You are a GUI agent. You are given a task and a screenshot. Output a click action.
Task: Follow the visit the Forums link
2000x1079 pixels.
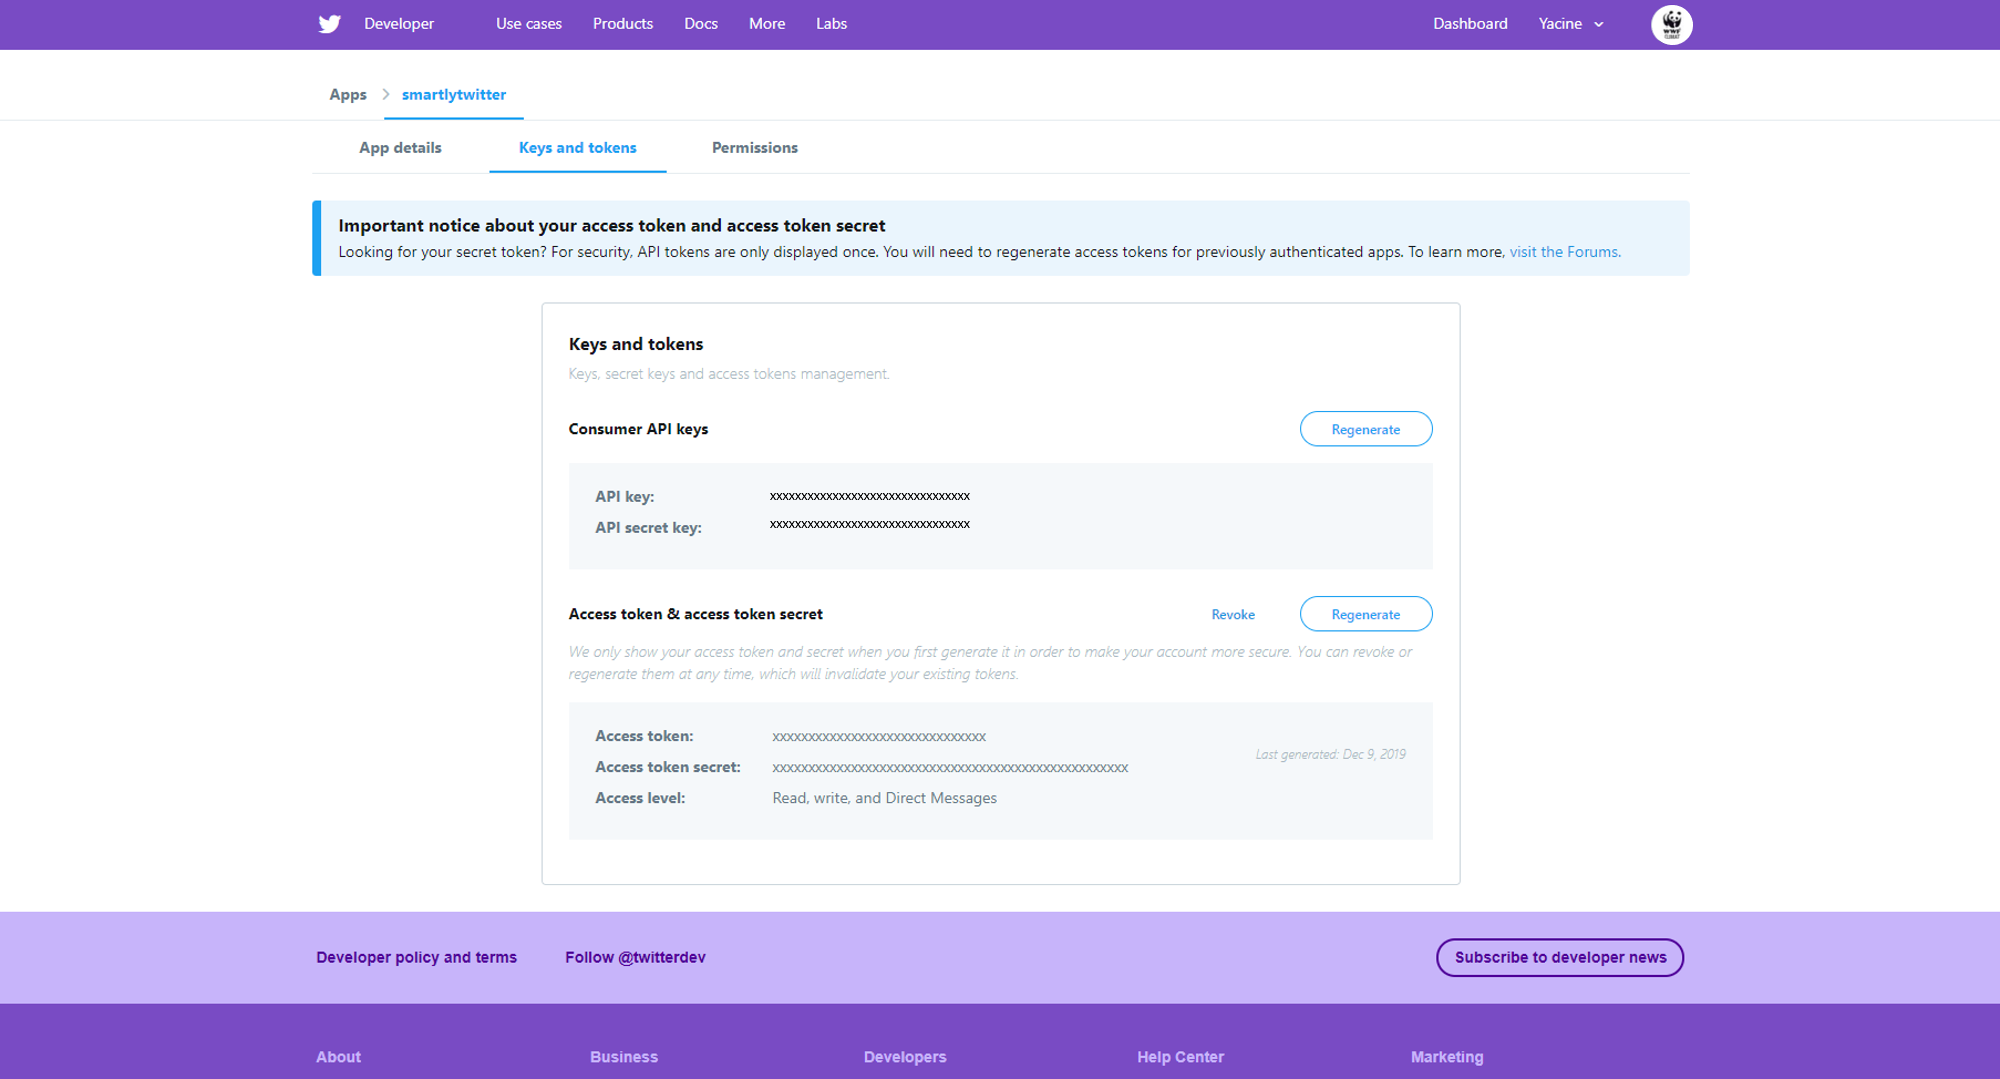coord(1565,252)
